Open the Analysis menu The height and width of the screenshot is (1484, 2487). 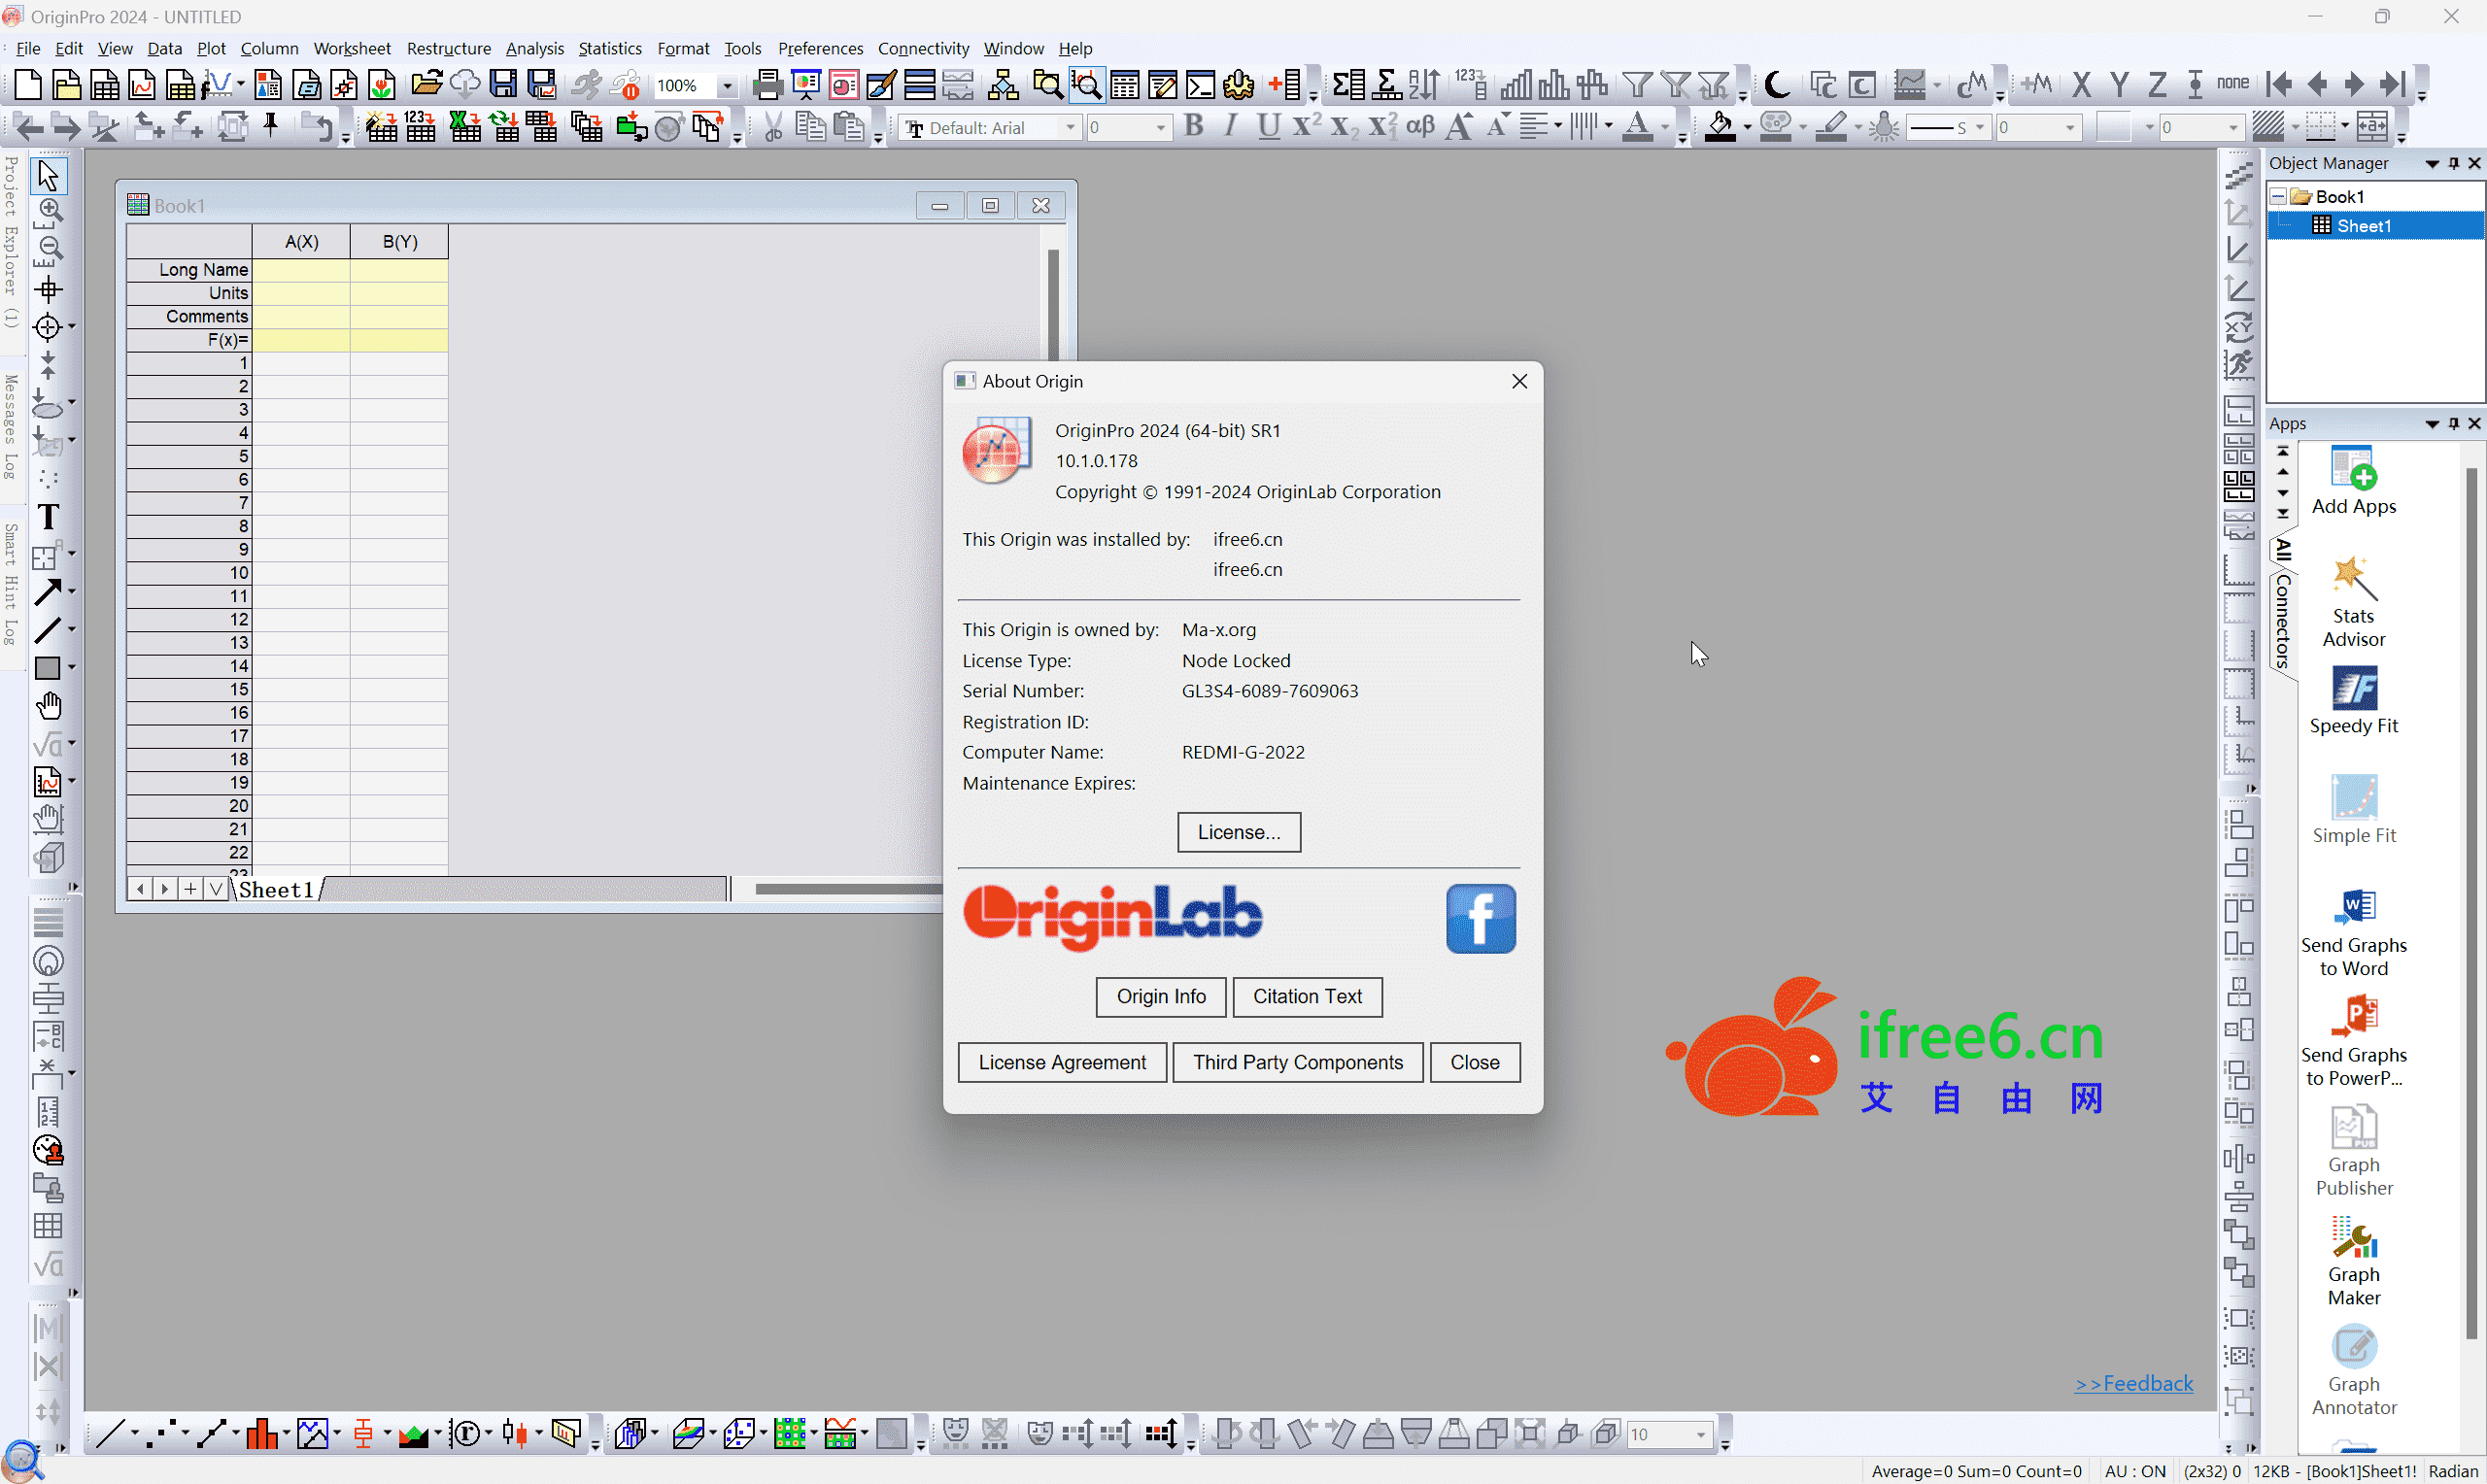[534, 48]
